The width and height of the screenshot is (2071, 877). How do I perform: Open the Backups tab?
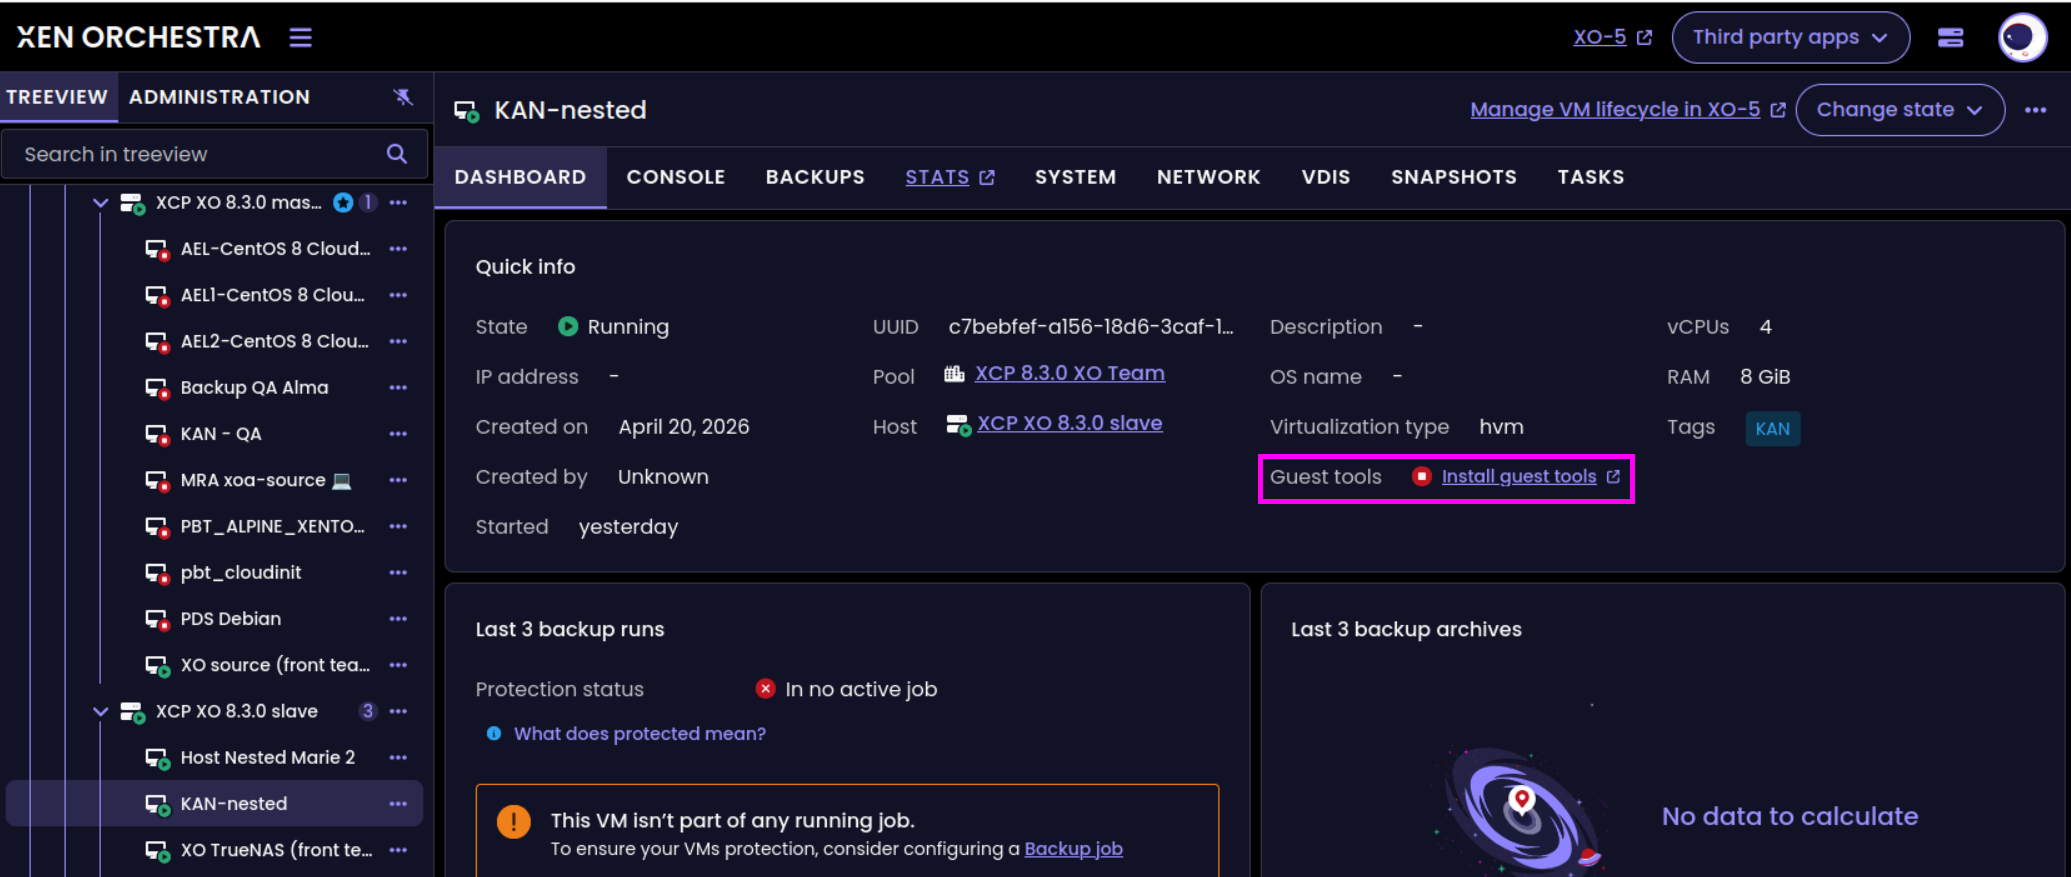pyautogui.click(x=815, y=177)
